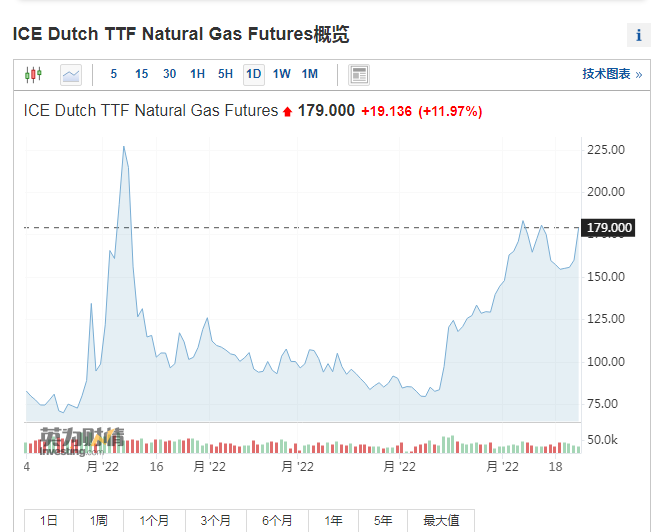Choose the 5H interval
This screenshot has width=661, height=532.
coord(225,74)
